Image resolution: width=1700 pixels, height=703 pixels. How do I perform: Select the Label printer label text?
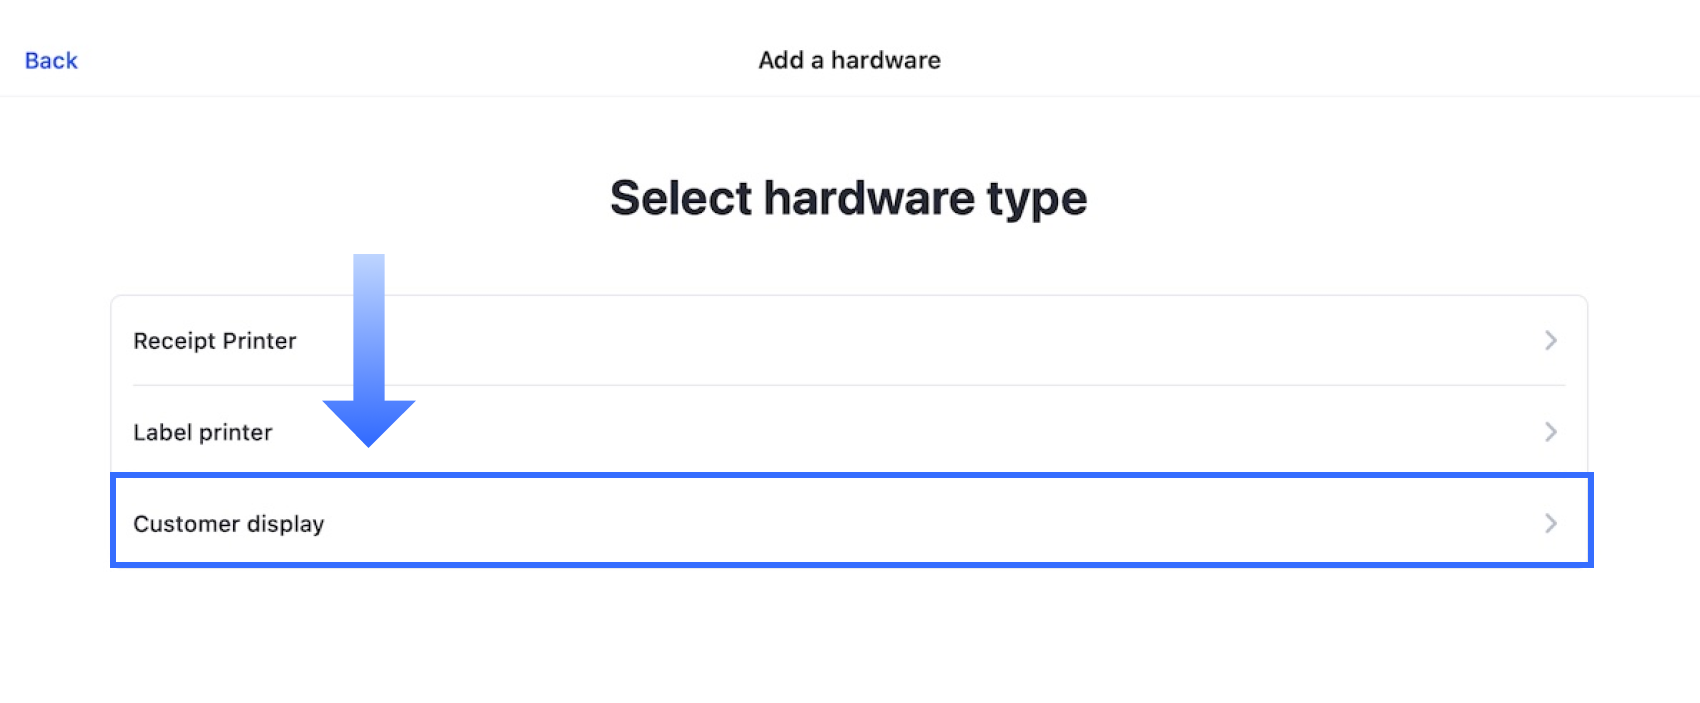point(202,432)
